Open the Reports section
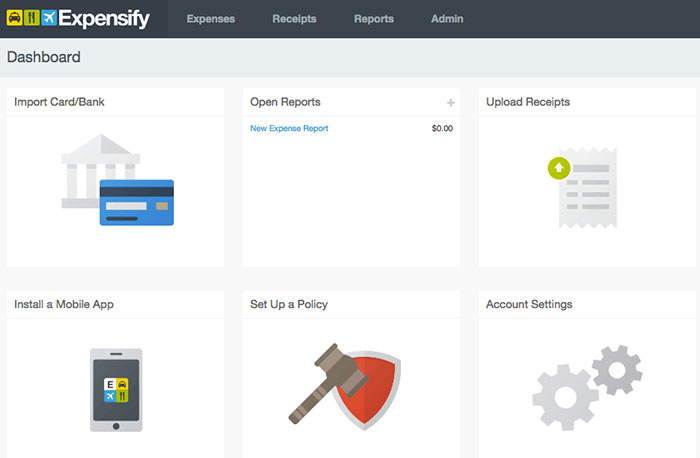This screenshot has height=458, width=700. click(373, 19)
